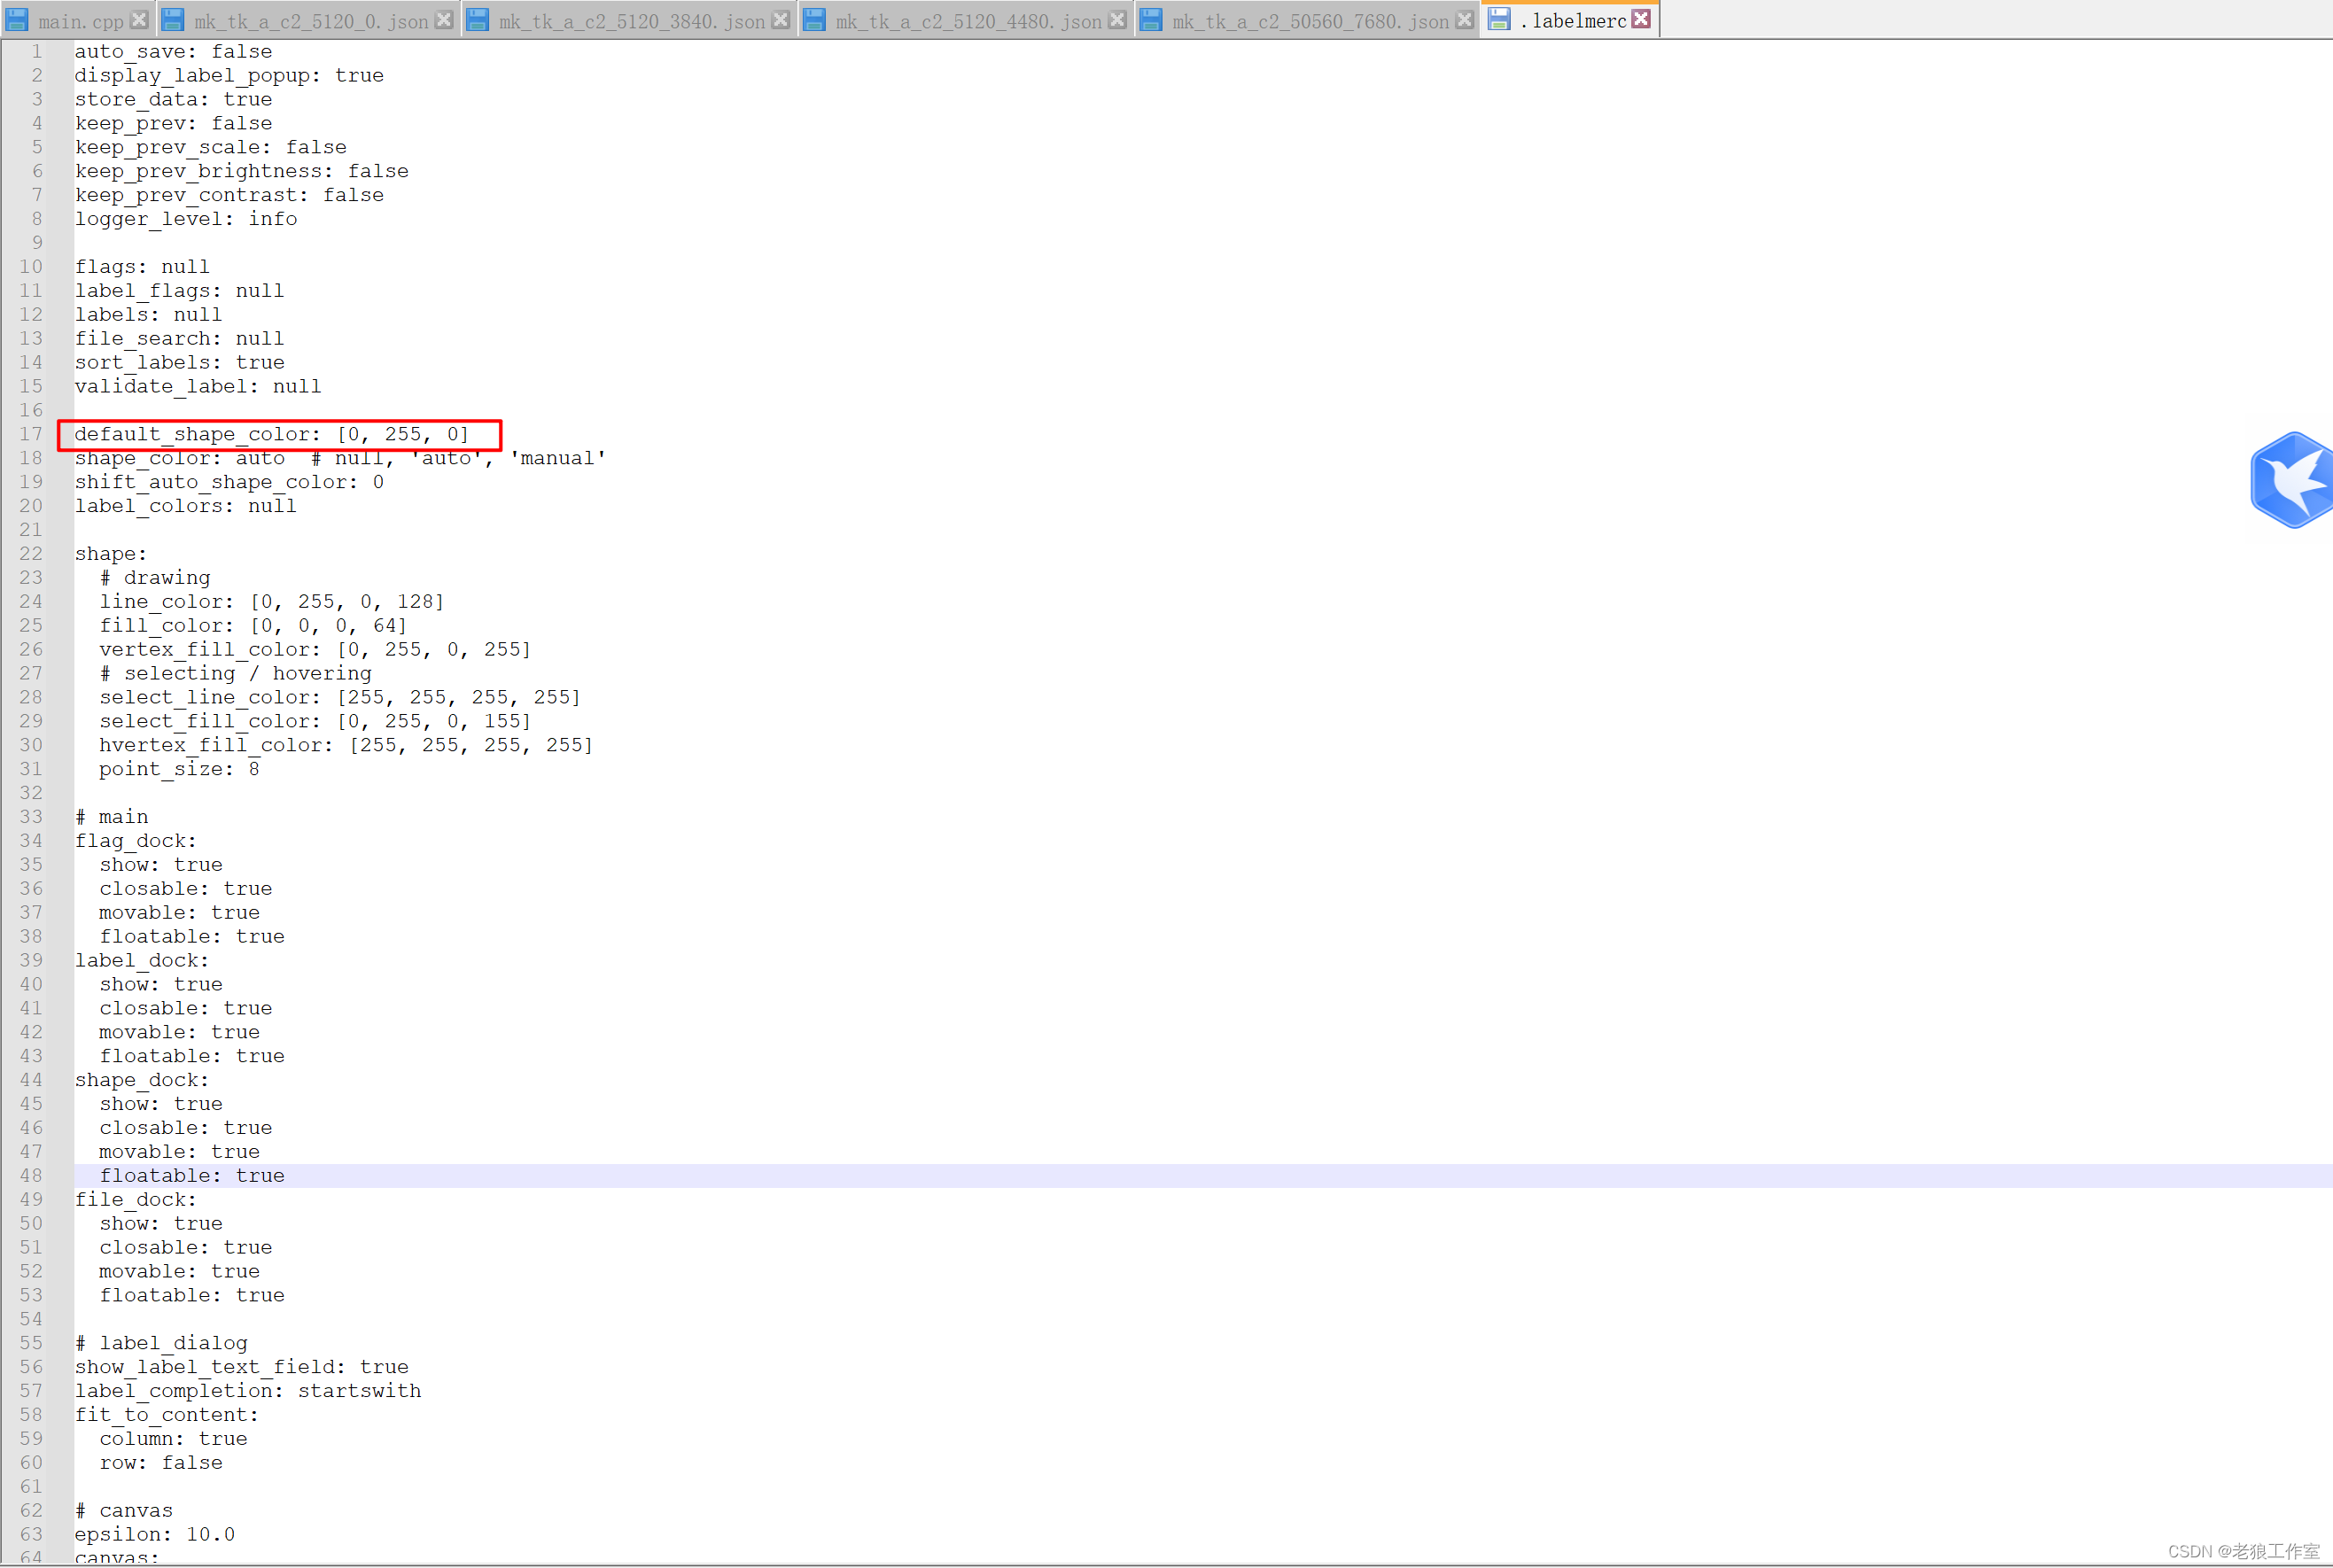The image size is (2333, 1568).
Task: Place cursor in epsilon: 10.0 line
Action: point(155,1534)
